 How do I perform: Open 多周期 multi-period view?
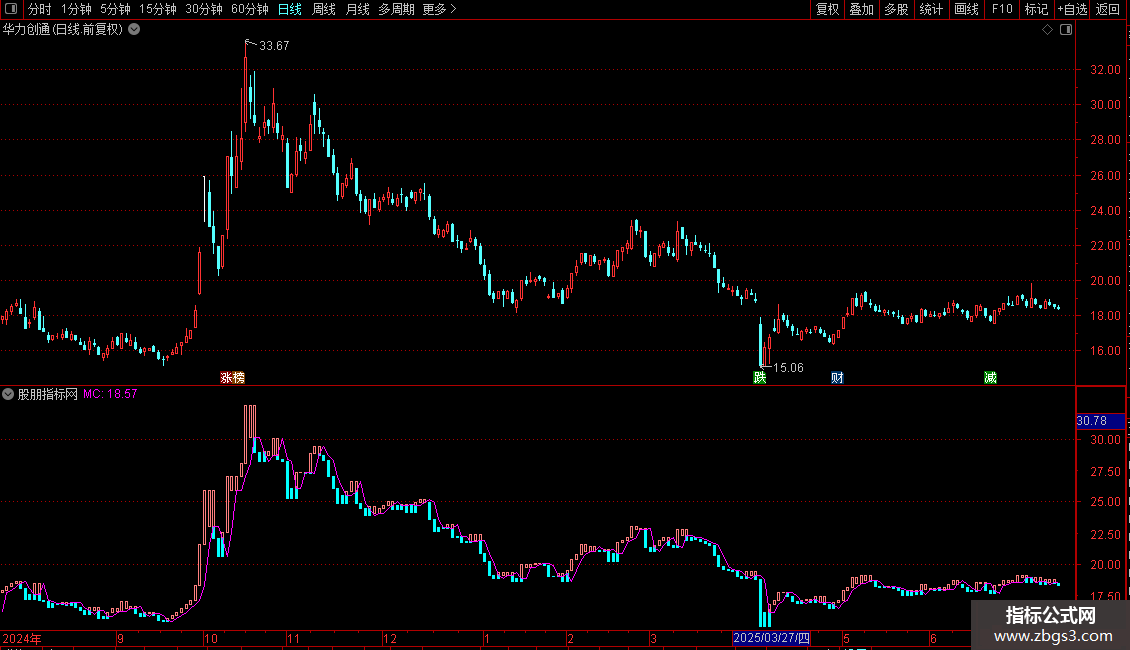coord(396,9)
